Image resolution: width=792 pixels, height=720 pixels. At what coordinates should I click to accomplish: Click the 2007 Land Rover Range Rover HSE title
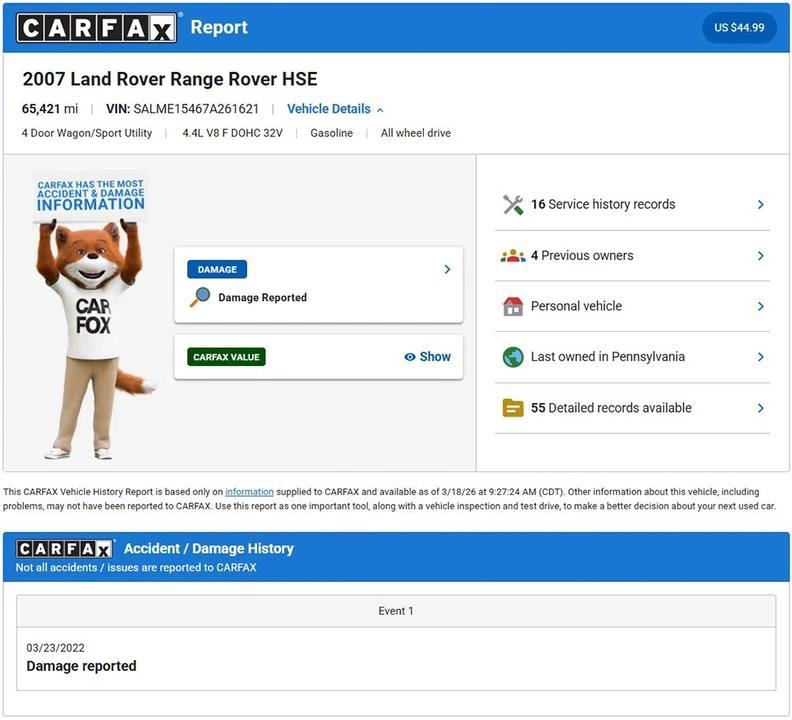click(x=170, y=79)
